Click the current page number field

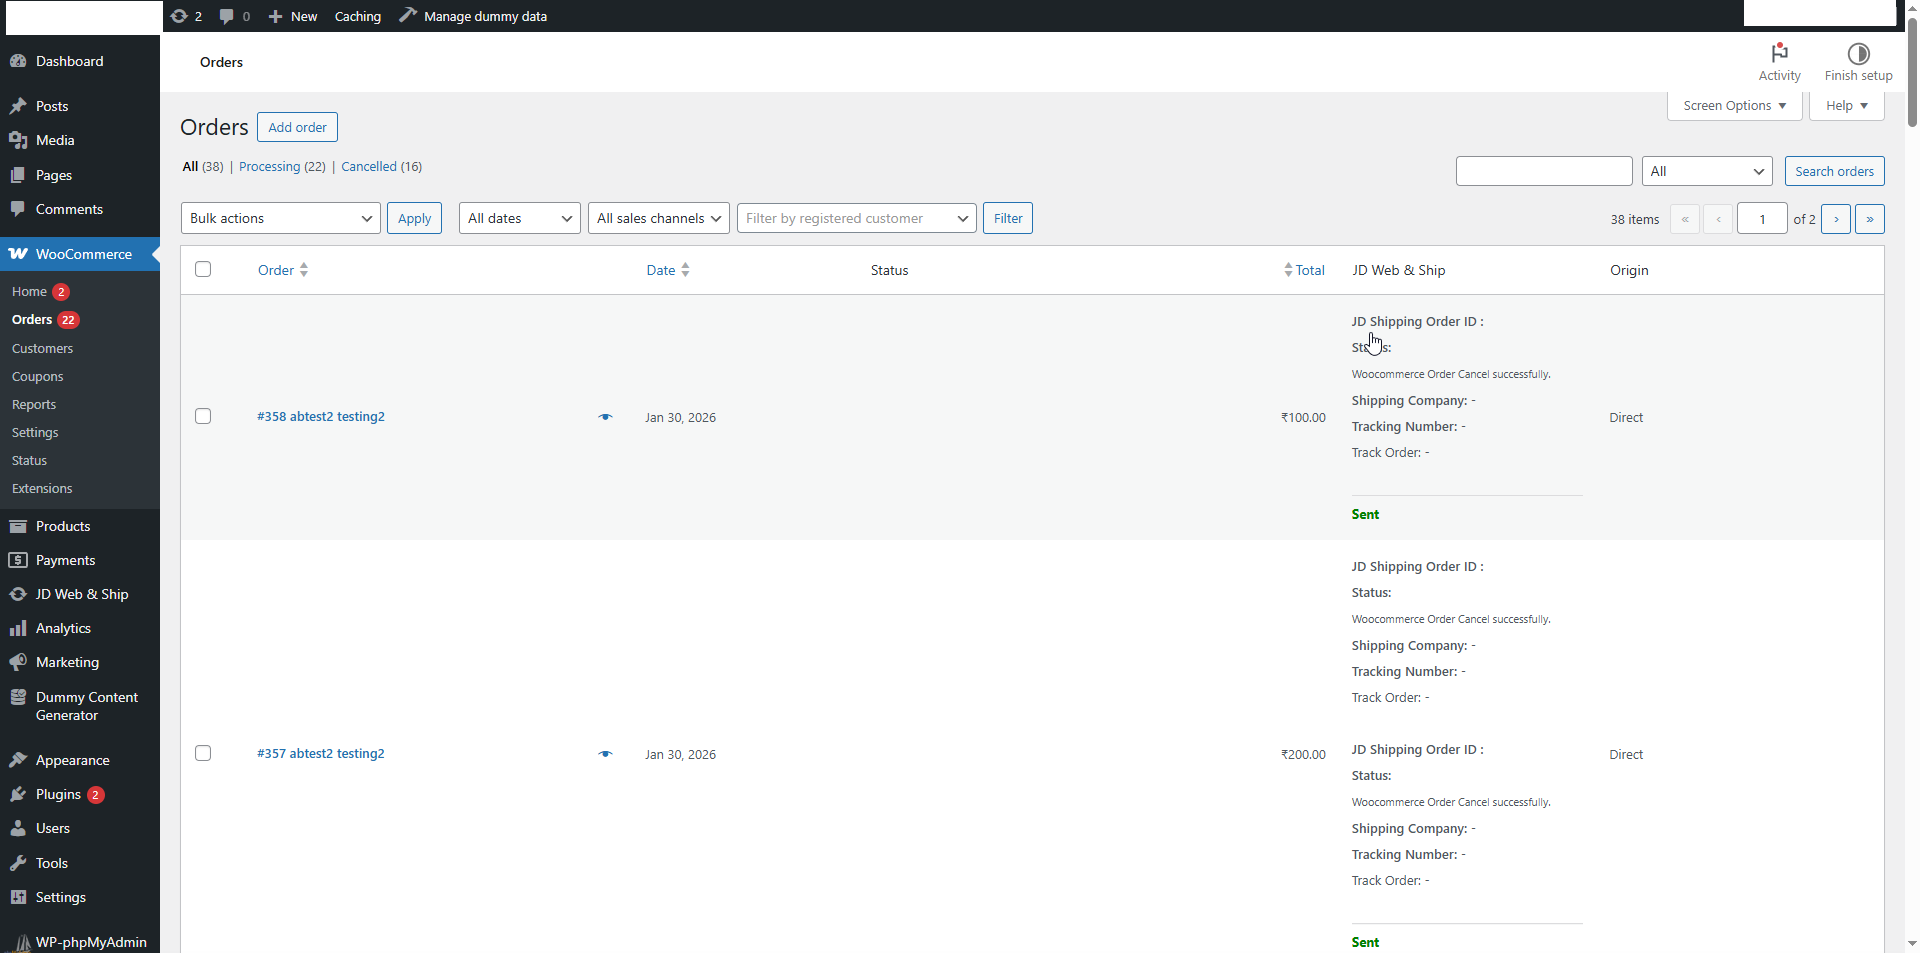click(x=1762, y=219)
